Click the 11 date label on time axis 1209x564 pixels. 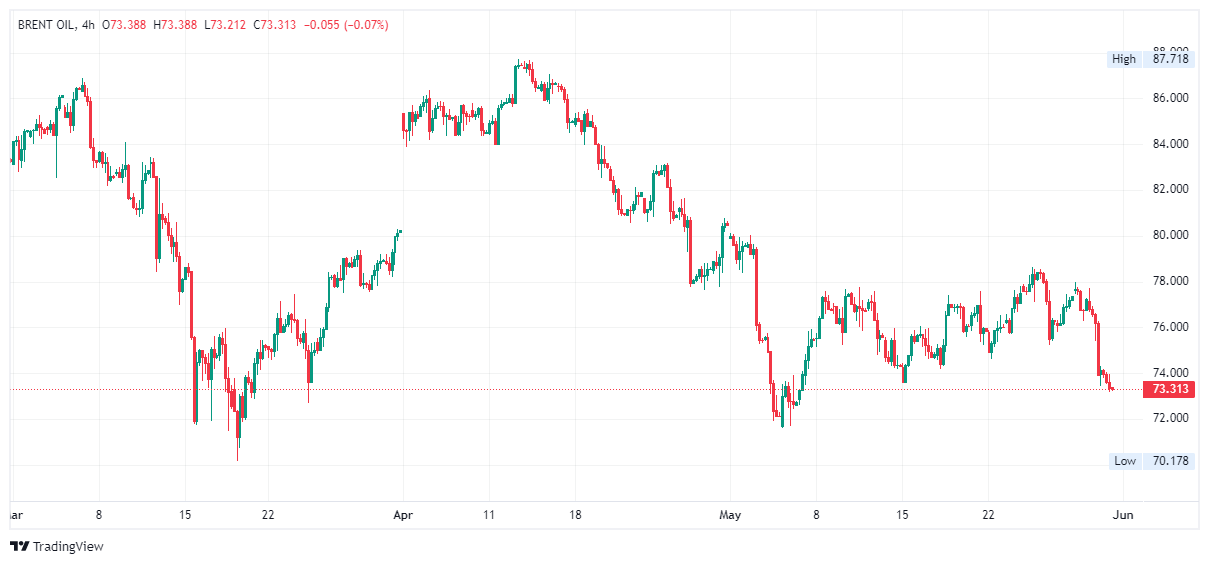click(x=489, y=515)
